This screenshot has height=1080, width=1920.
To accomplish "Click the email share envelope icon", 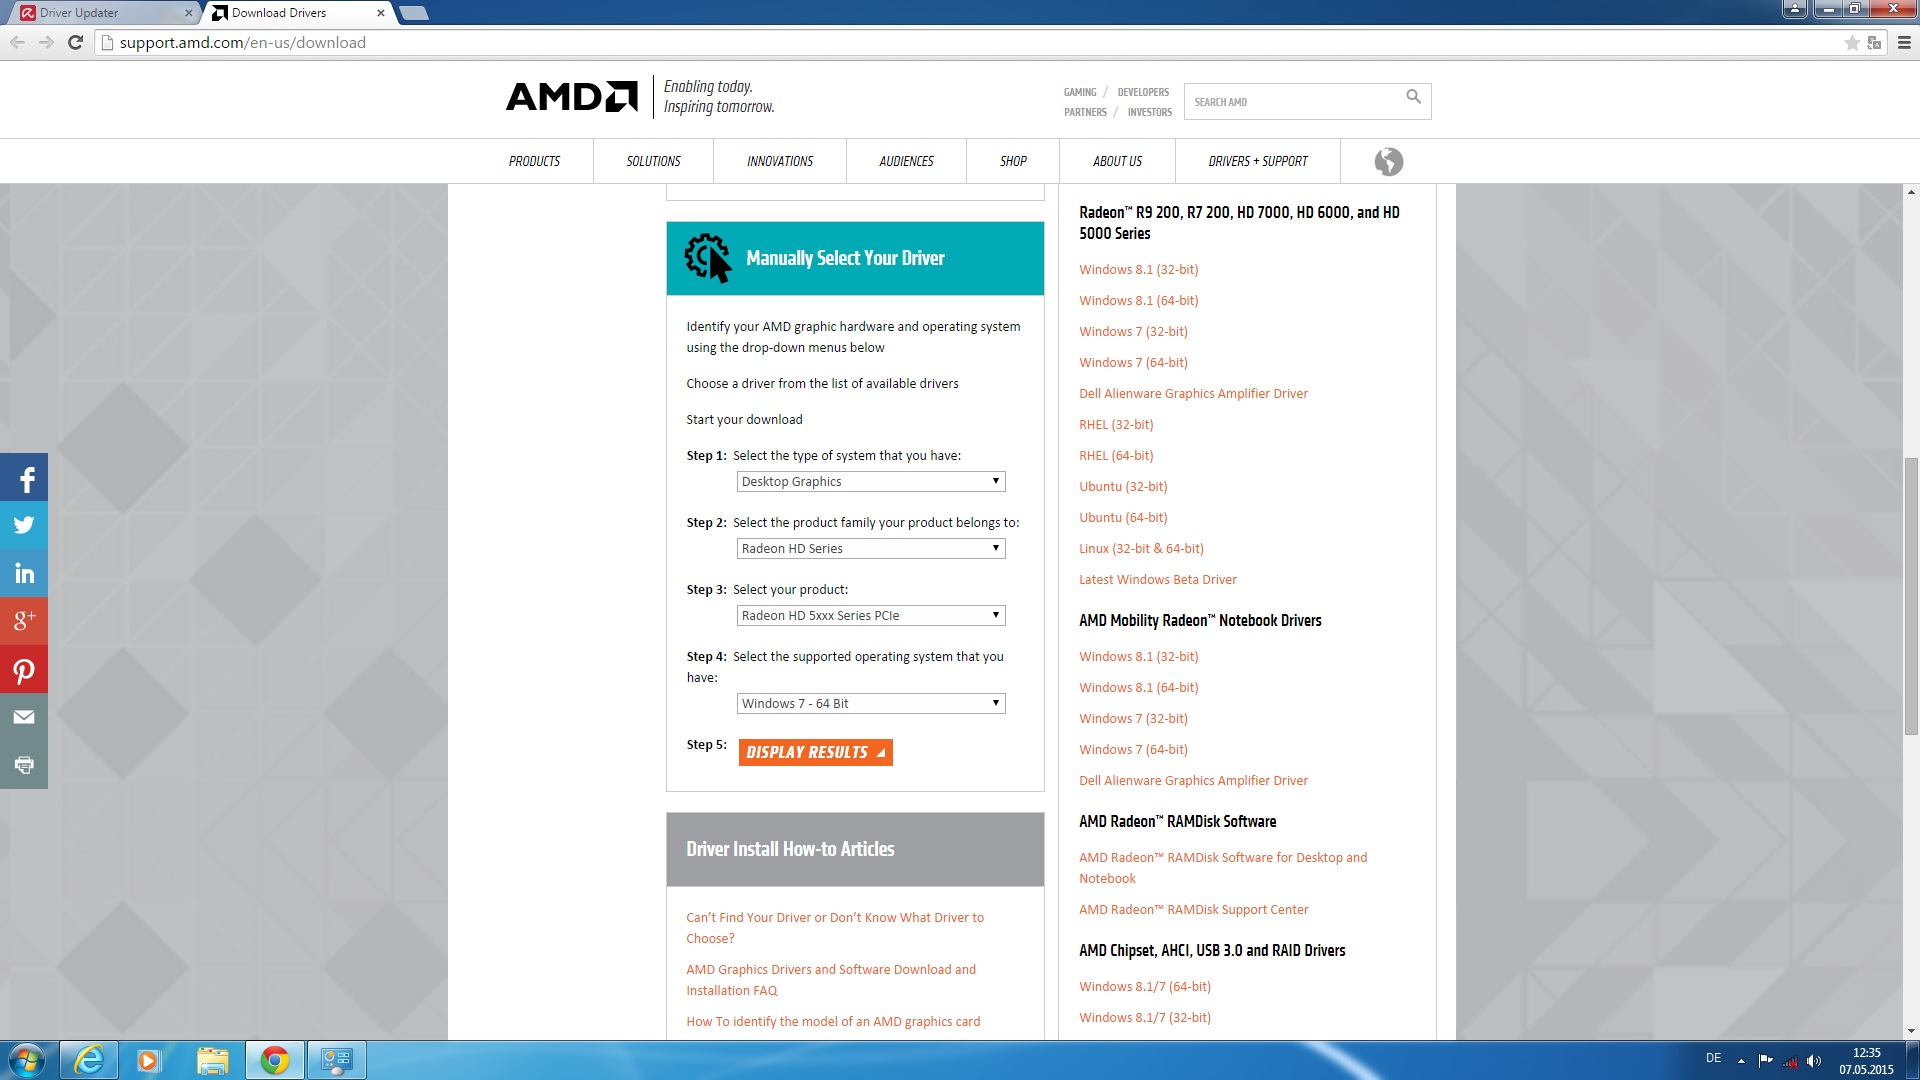I will 24,717.
